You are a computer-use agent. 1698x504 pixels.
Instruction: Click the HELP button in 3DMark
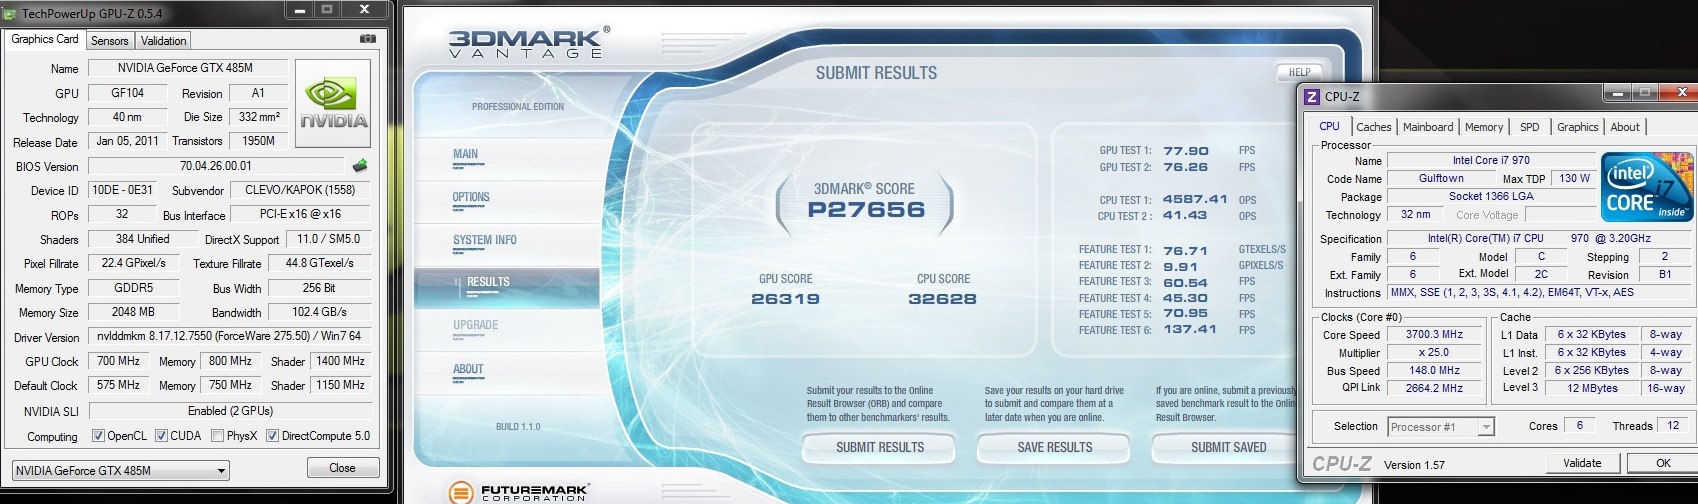(x=1299, y=72)
